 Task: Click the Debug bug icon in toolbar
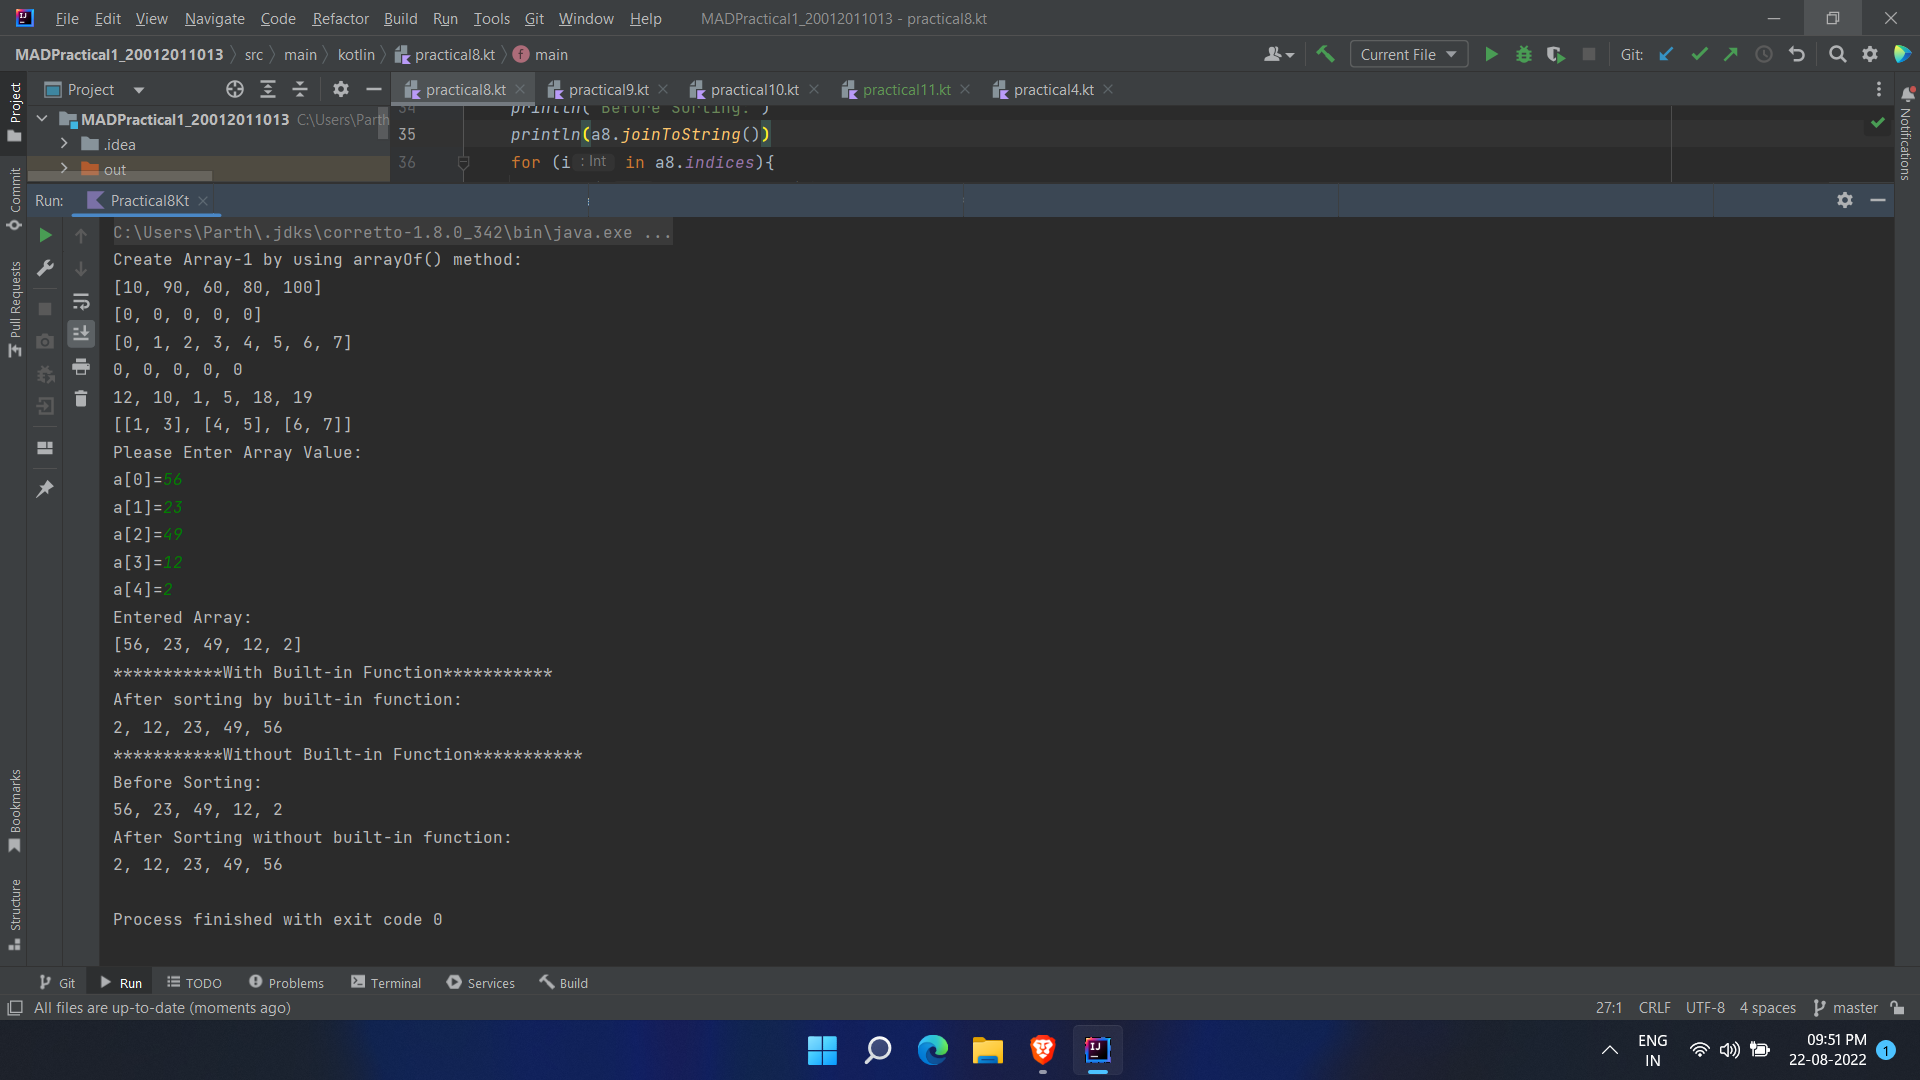click(1524, 55)
